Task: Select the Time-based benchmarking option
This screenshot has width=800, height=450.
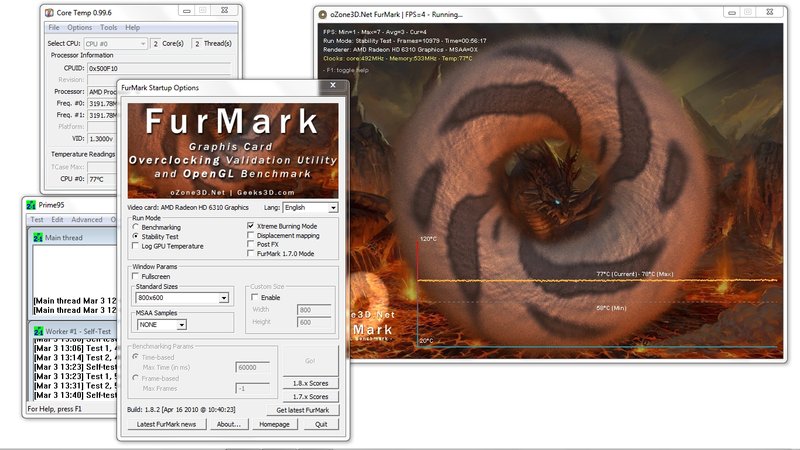Action: [135, 357]
